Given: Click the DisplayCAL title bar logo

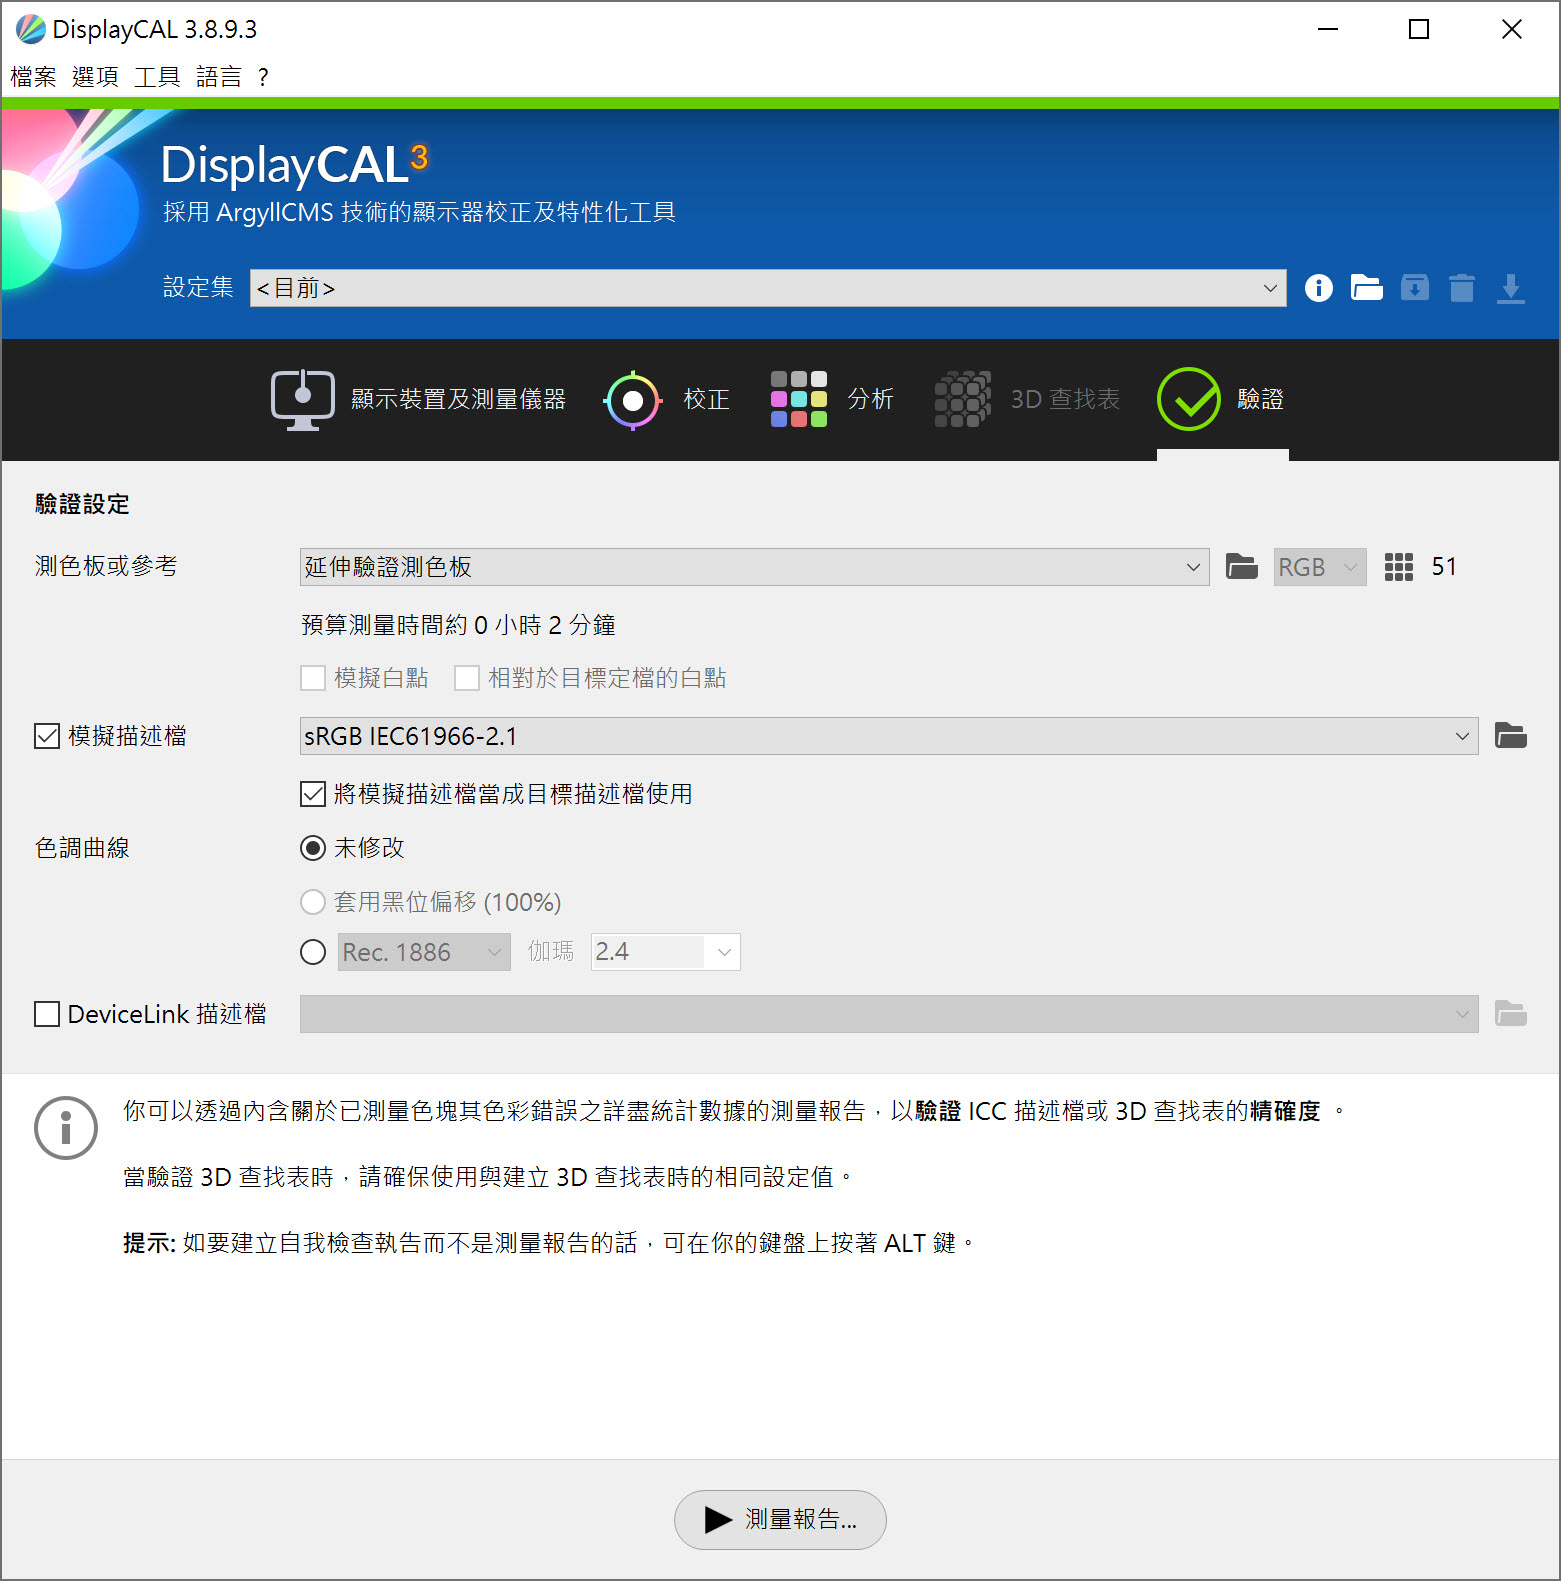Looking at the screenshot, I should (x=31, y=29).
